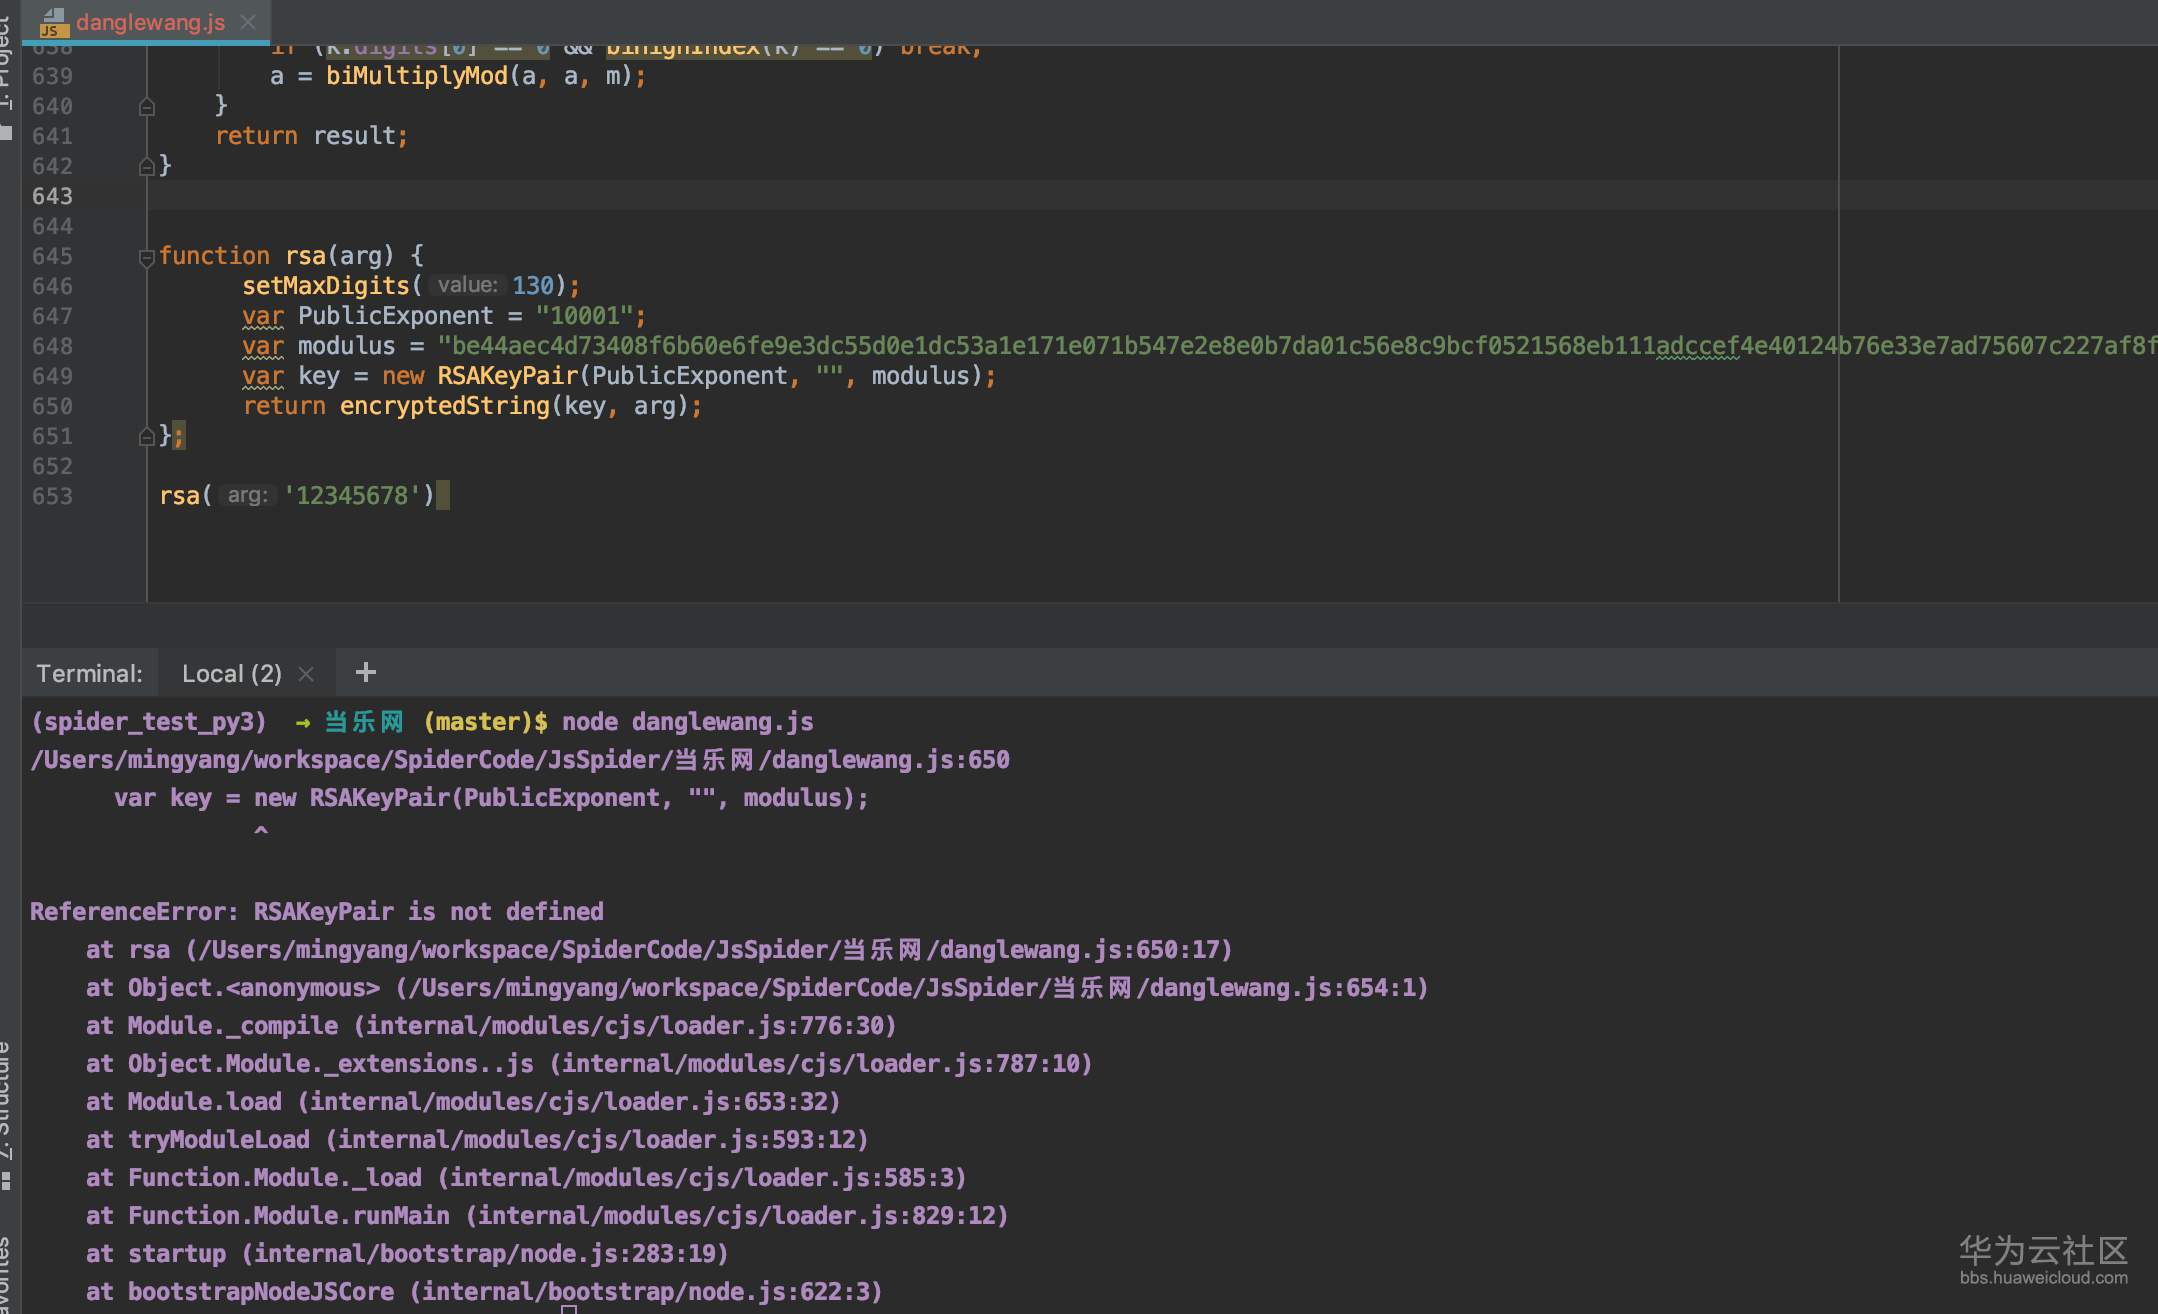
Task: Collapse the rsa function at line 645
Action: (146, 257)
